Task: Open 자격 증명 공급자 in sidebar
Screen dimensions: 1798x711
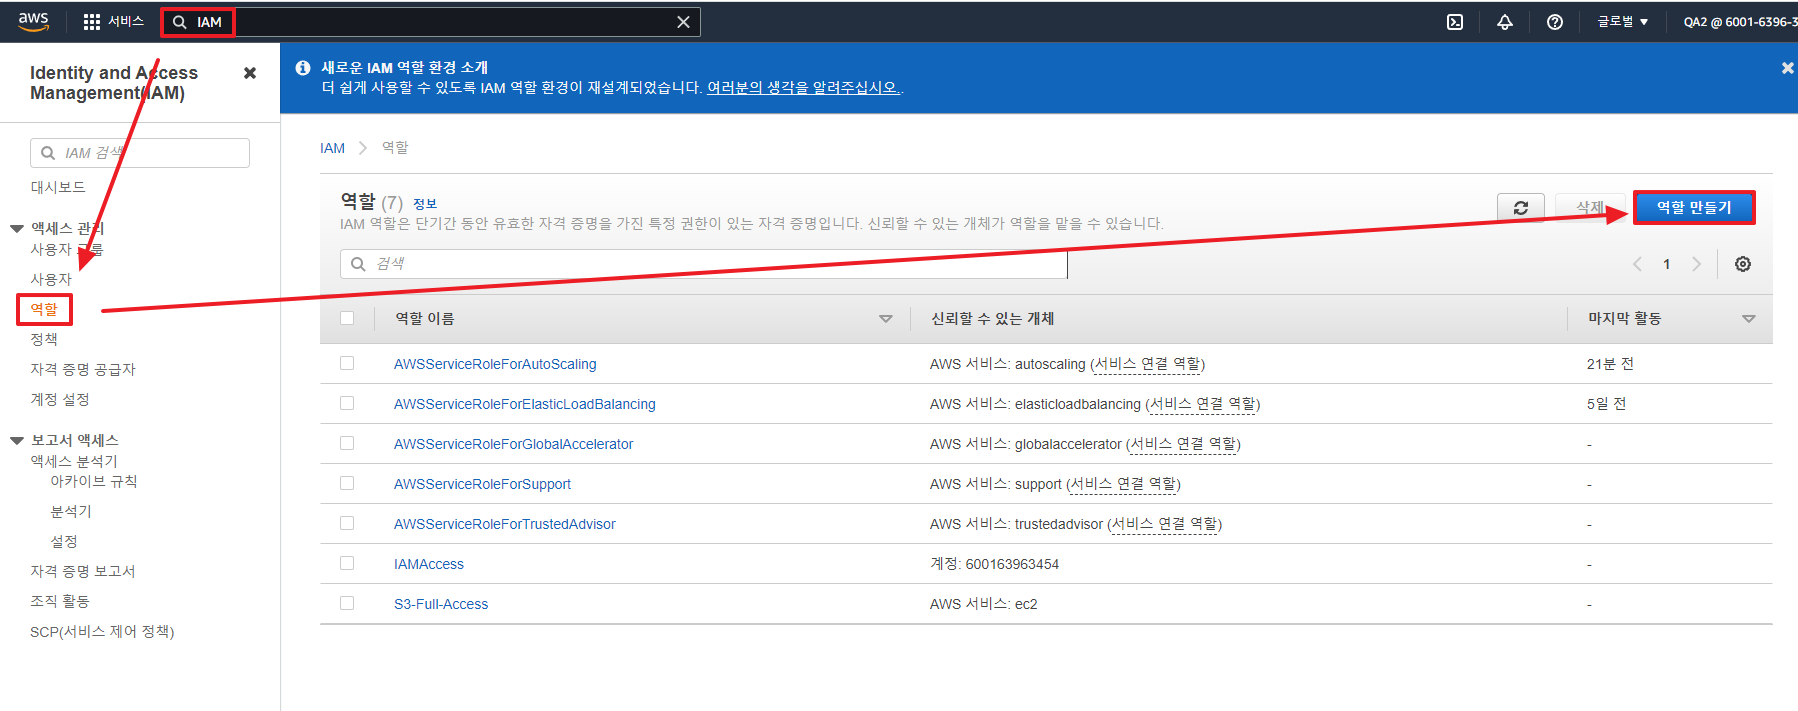Action: [x=83, y=369]
